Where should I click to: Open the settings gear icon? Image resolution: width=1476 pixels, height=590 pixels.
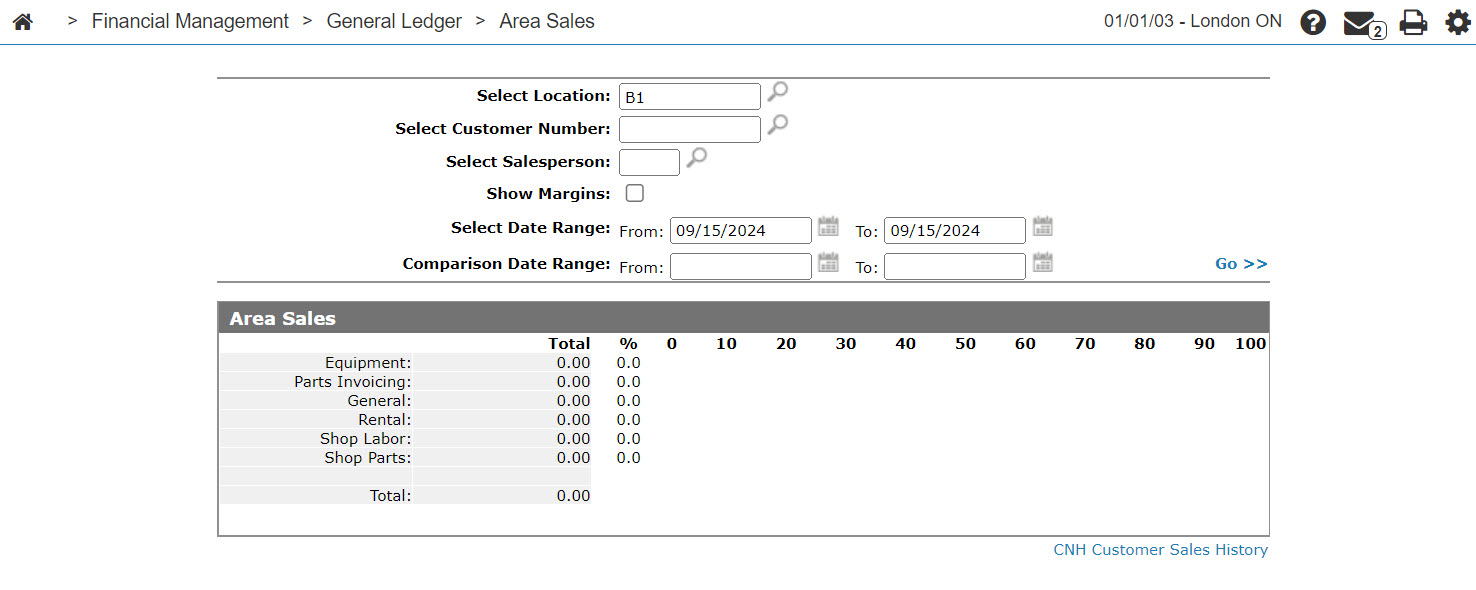(1458, 22)
